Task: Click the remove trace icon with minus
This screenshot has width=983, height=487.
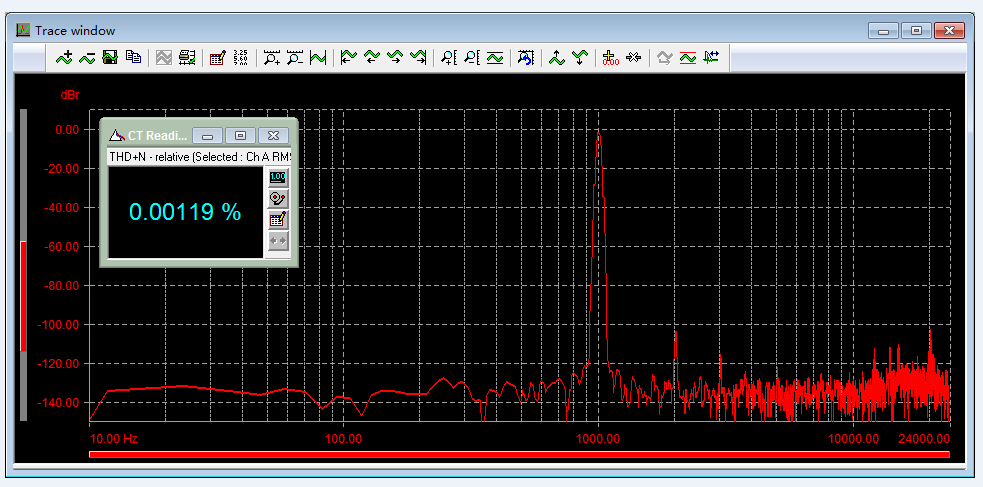Action: coord(87,58)
